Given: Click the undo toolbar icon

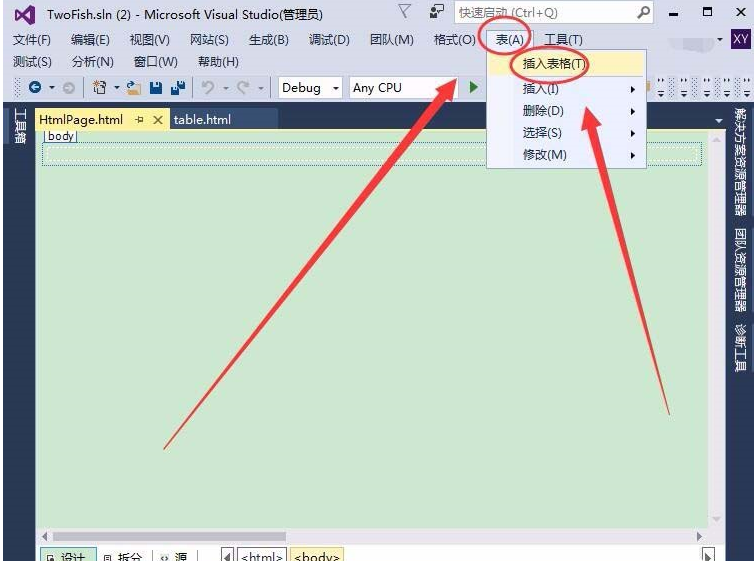Looking at the screenshot, I should coord(208,87).
